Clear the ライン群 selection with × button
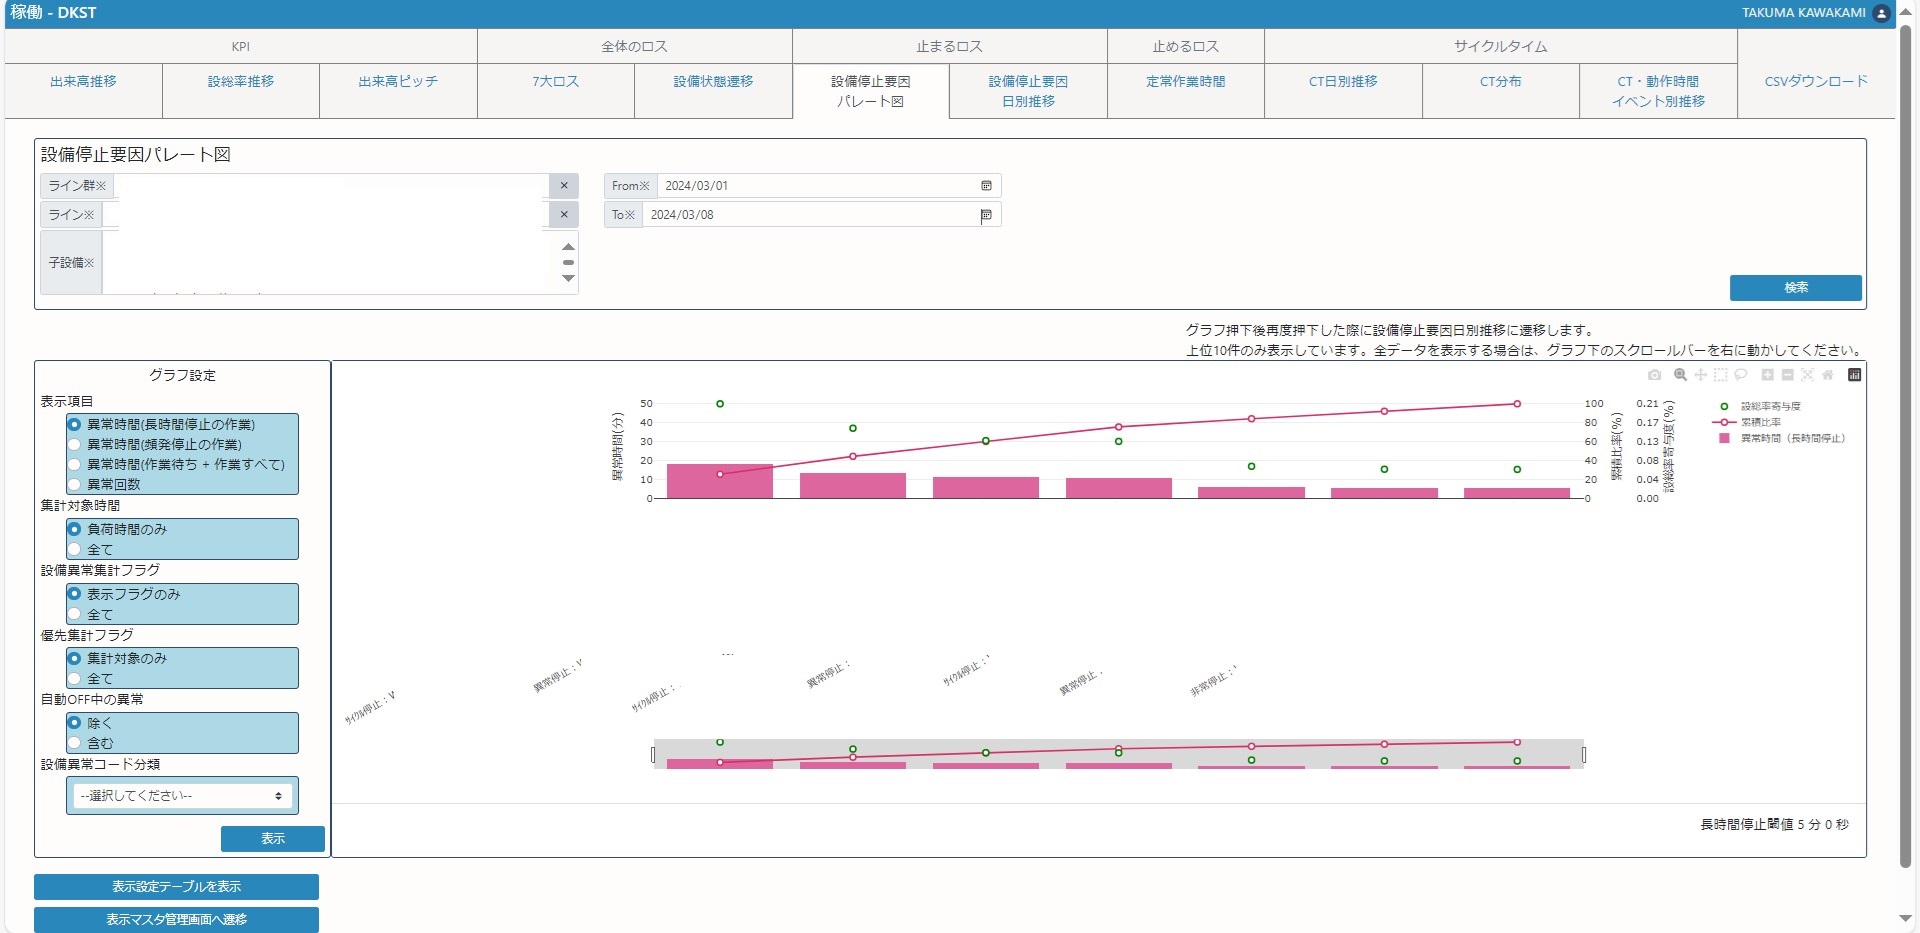Image resolution: width=1920 pixels, height=933 pixels. [x=564, y=186]
